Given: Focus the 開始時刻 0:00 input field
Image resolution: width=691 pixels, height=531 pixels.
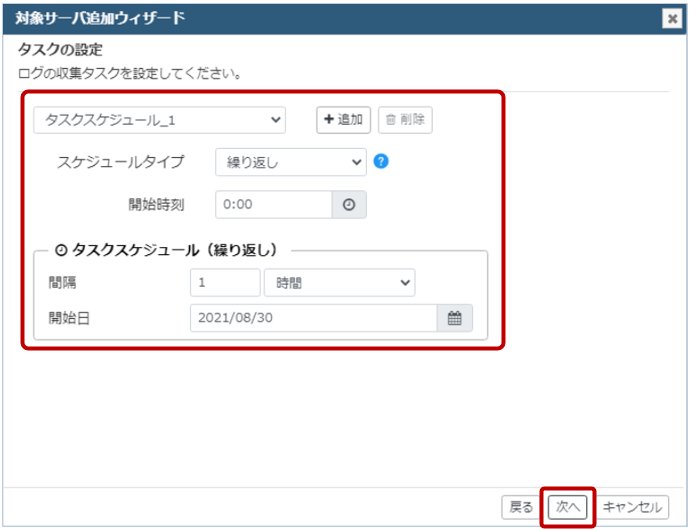Looking at the screenshot, I should [274, 204].
